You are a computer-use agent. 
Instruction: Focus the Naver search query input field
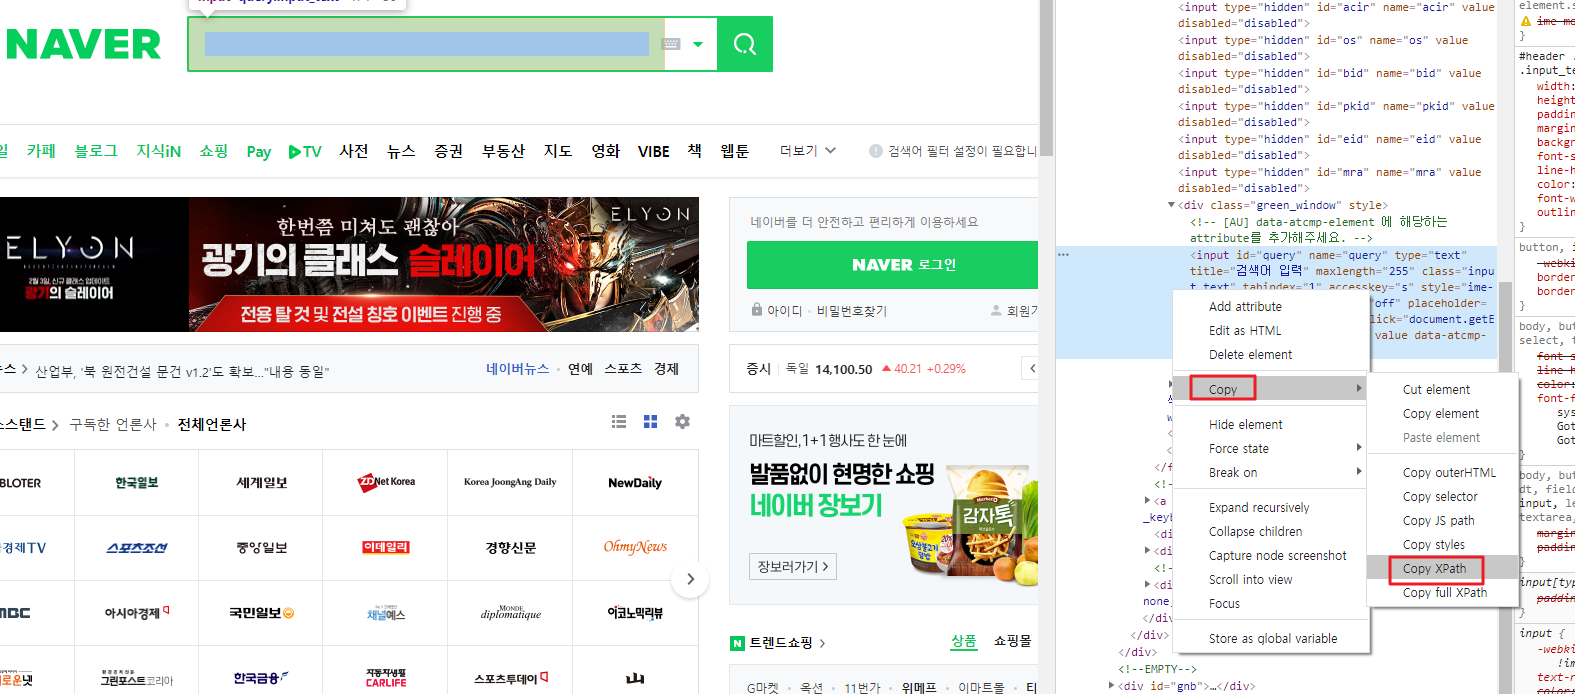(x=427, y=44)
